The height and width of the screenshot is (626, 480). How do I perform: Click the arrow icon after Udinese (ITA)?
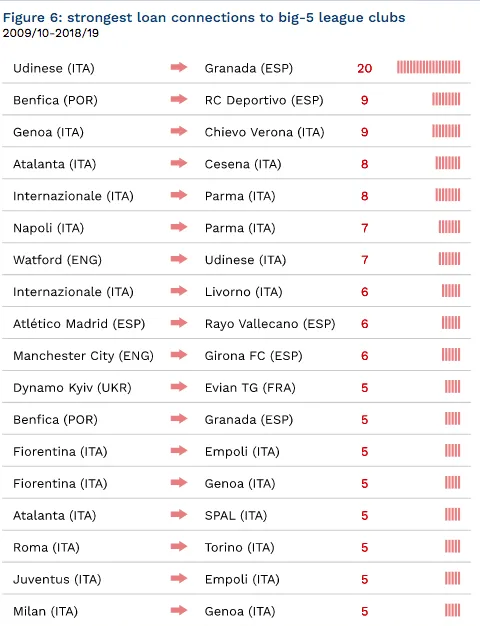click(x=179, y=67)
